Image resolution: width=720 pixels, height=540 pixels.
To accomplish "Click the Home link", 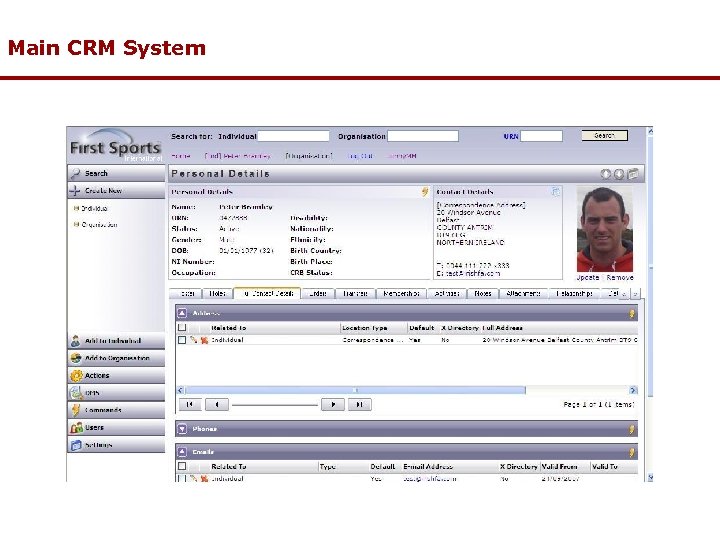I will click(x=181, y=156).
